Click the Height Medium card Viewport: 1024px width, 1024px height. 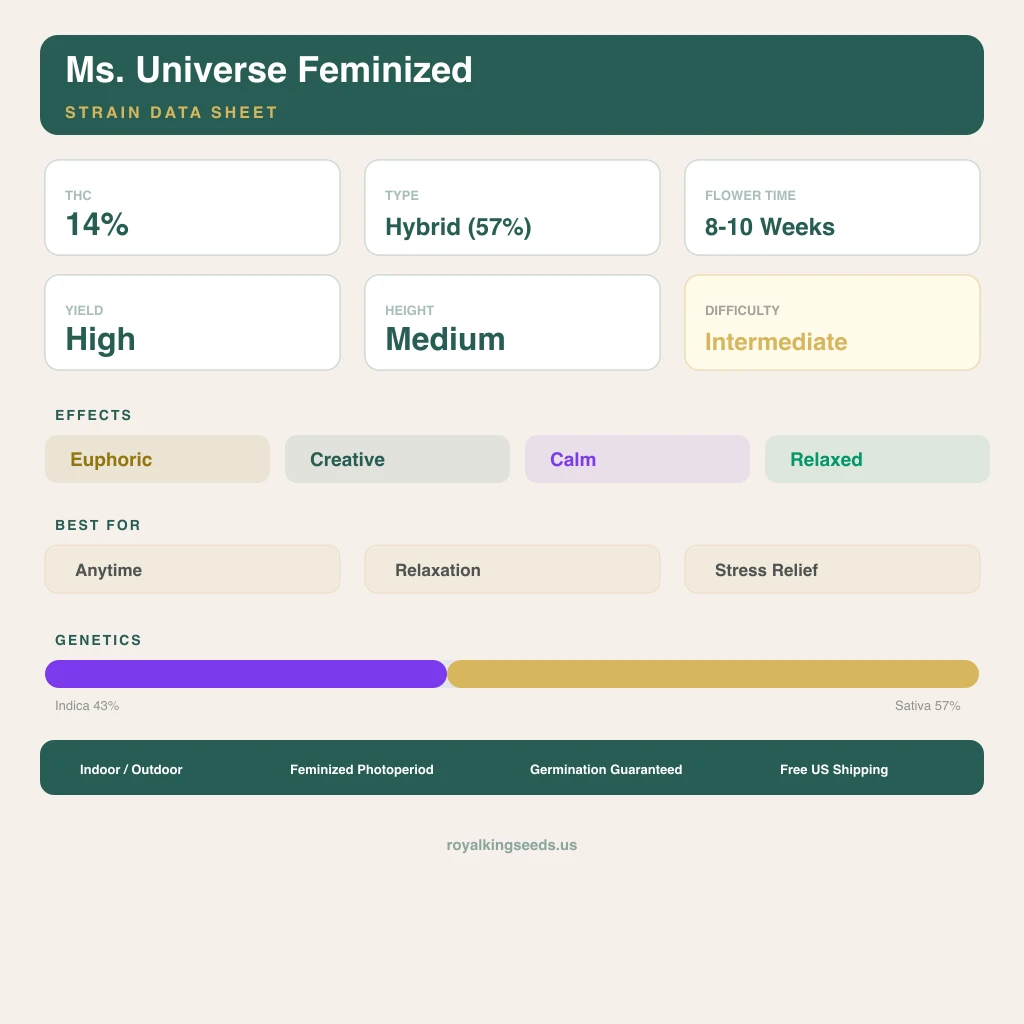[512, 323]
